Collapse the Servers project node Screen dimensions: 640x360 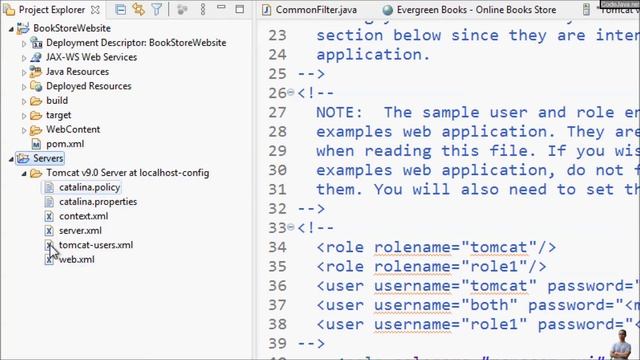pyautogui.click(x=11, y=159)
